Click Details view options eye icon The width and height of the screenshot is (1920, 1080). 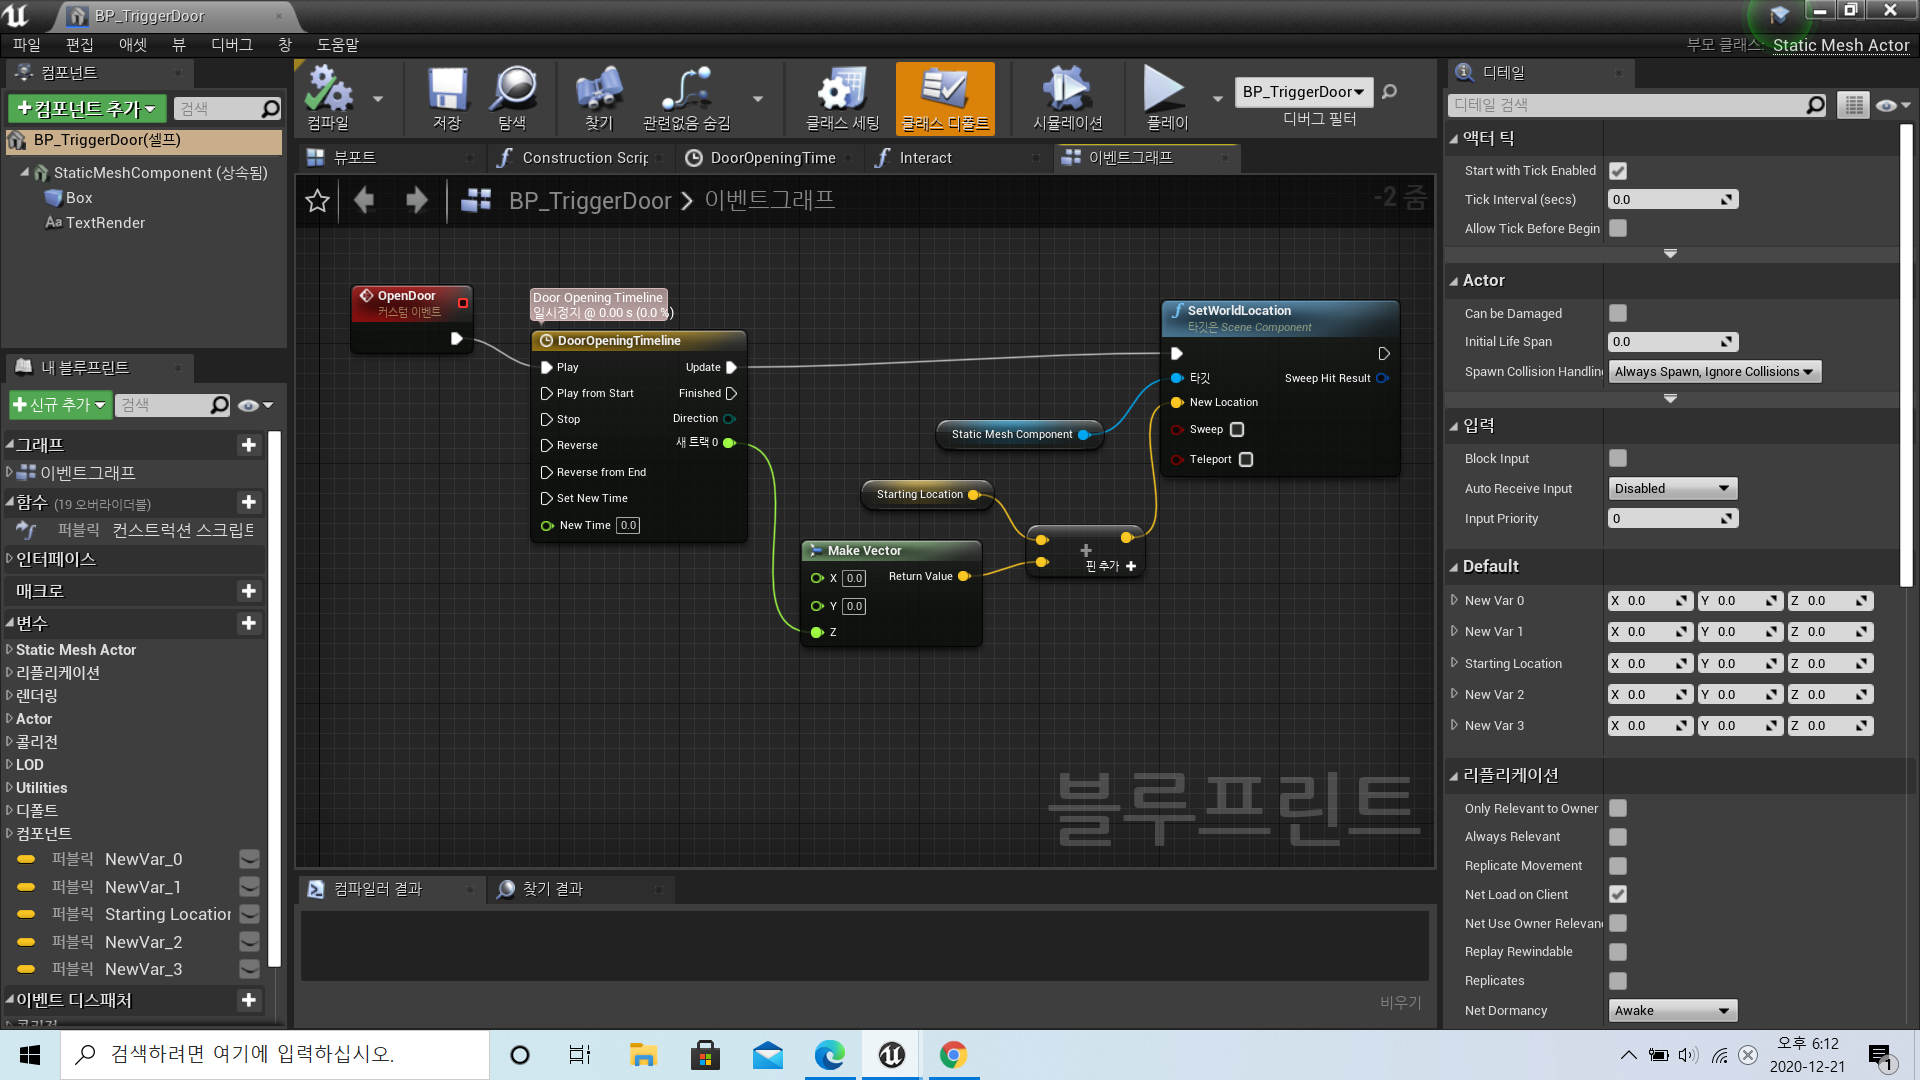coord(1892,105)
